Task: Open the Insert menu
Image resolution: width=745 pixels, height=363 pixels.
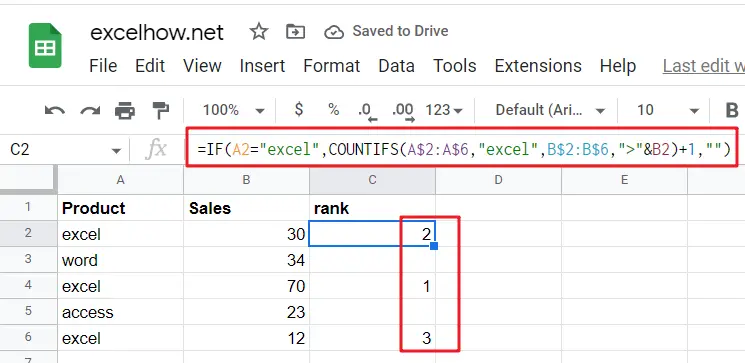Action: coord(262,66)
